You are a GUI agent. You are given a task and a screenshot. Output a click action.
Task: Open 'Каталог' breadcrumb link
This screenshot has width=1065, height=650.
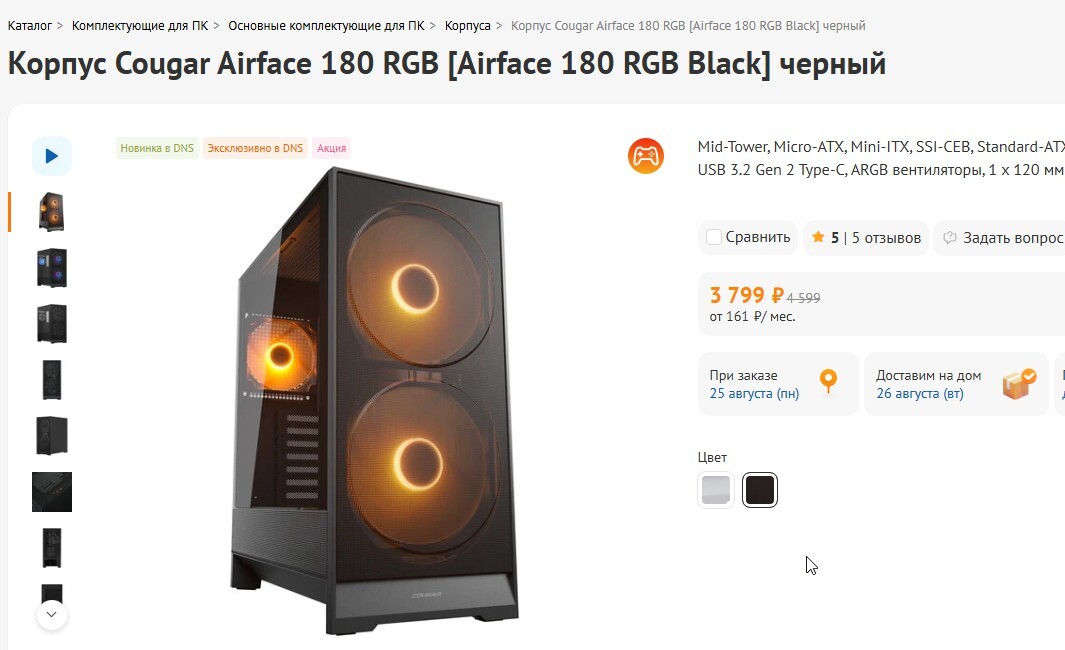[29, 25]
